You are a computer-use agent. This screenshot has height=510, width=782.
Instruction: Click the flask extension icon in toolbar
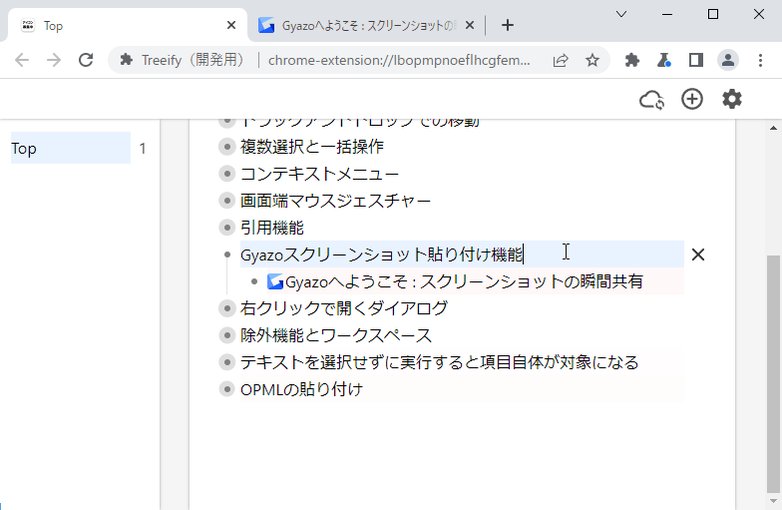coord(664,60)
